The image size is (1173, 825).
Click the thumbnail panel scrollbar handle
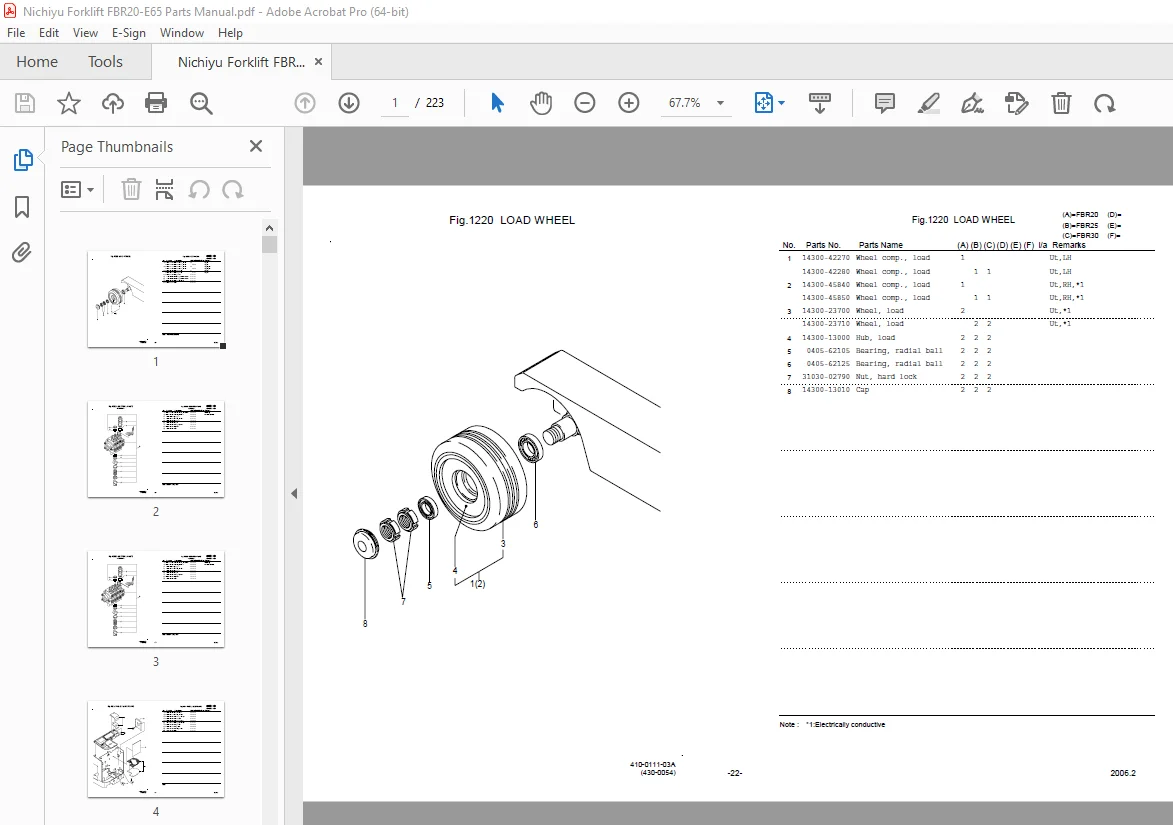pos(269,245)
